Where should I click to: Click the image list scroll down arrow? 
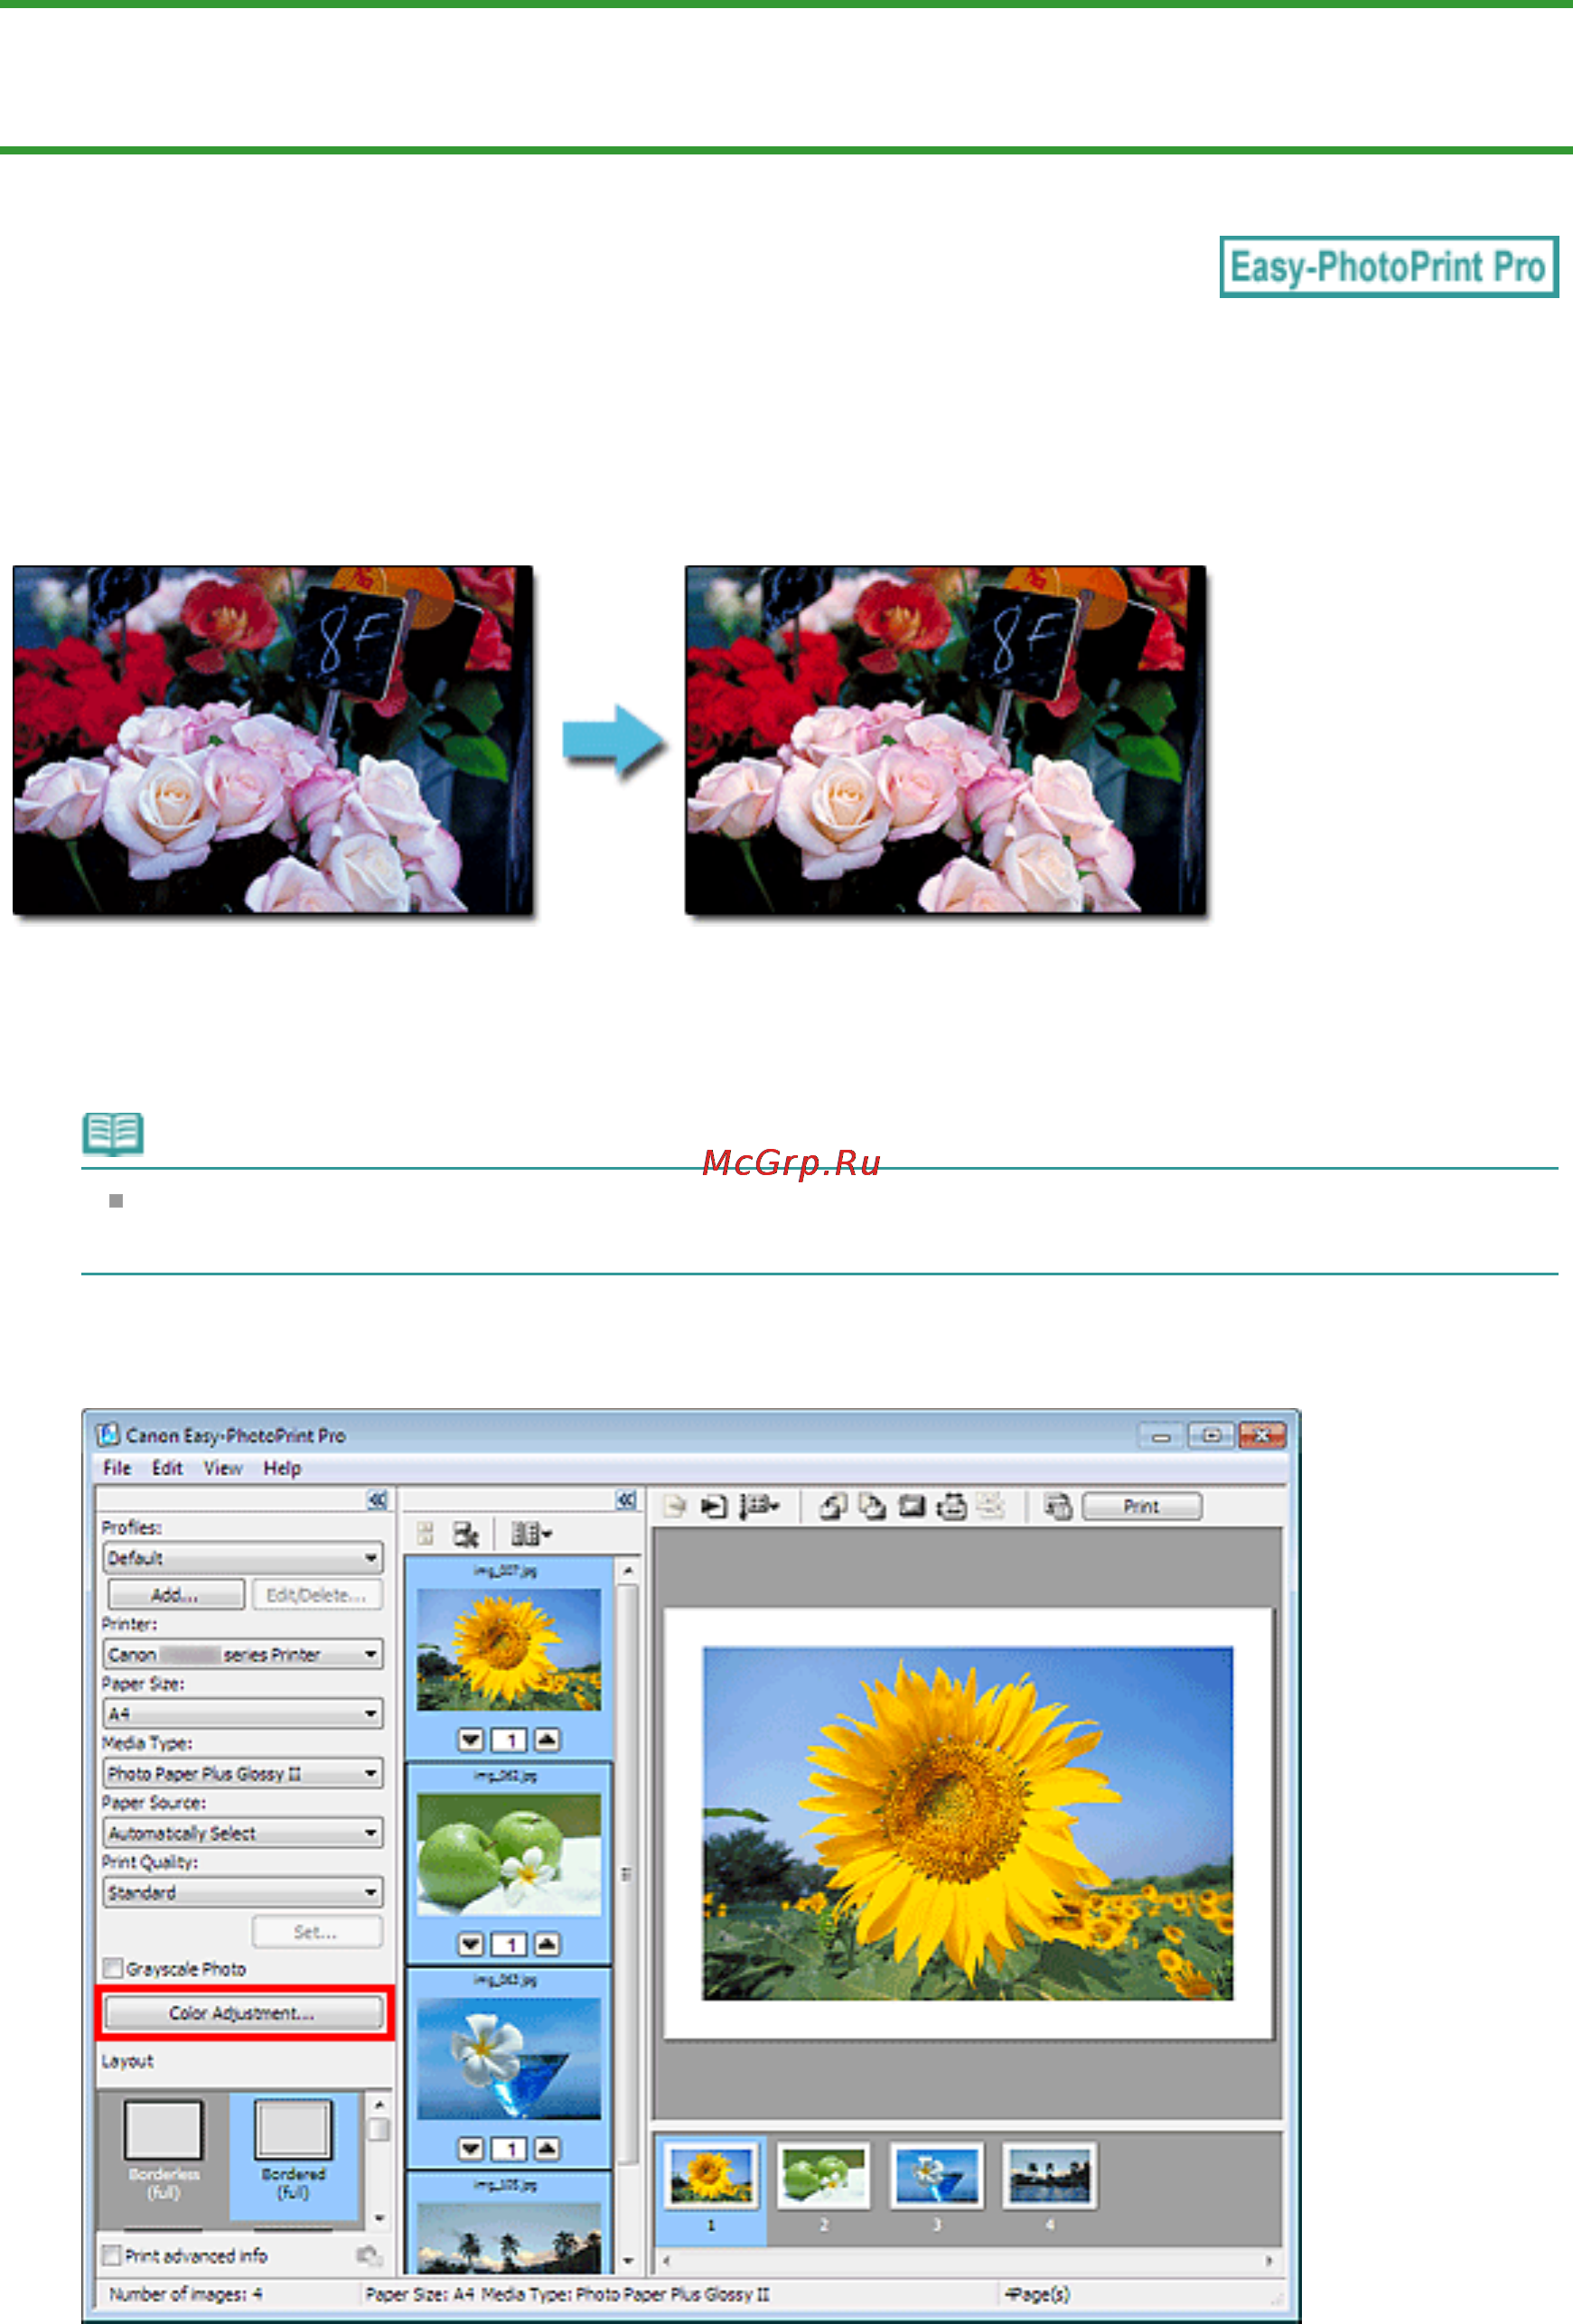[x=628, y=2260]
